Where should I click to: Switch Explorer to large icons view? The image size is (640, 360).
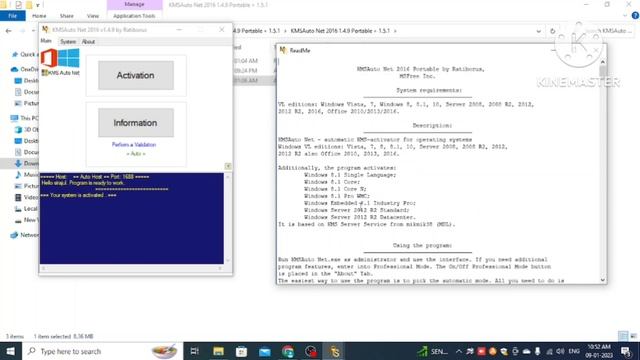pos(633,336)
